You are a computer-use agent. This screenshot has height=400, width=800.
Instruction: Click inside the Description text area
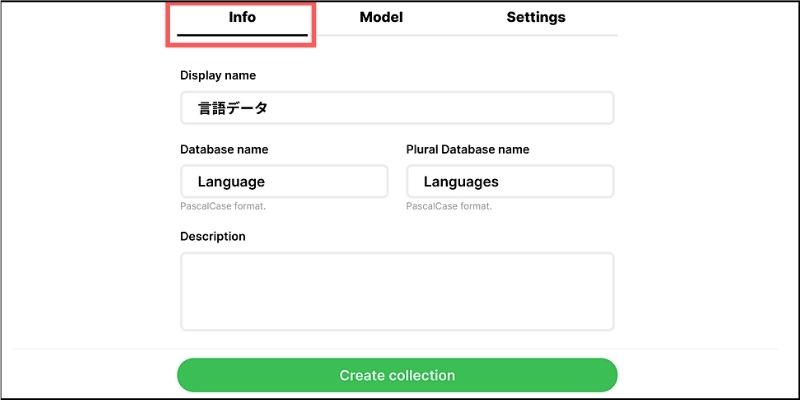point(397,291)
